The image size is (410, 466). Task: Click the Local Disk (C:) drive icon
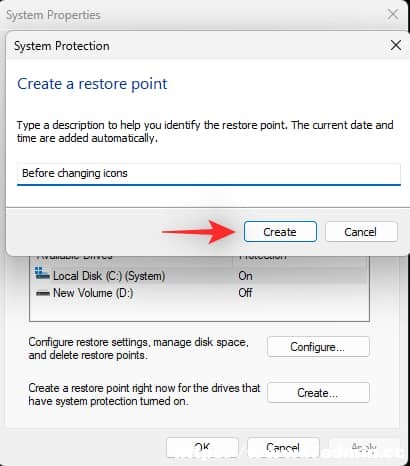42,274
